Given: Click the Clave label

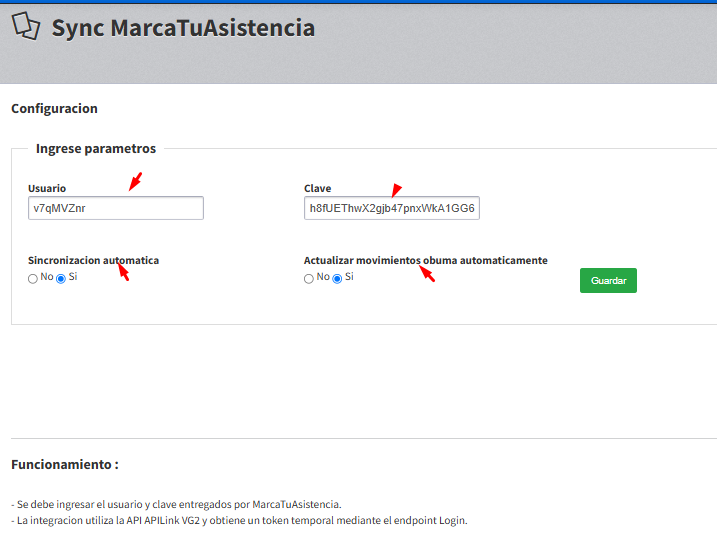Looking at the screenshot, I should pos(317,188).
